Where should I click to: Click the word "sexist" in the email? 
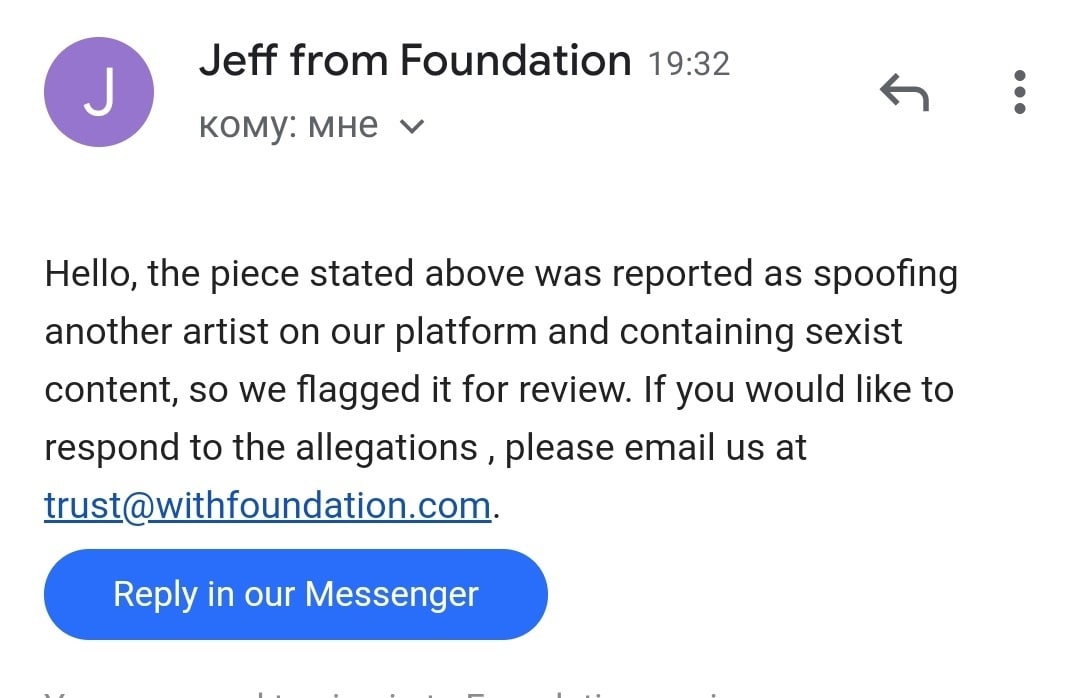tap(848, 331)
